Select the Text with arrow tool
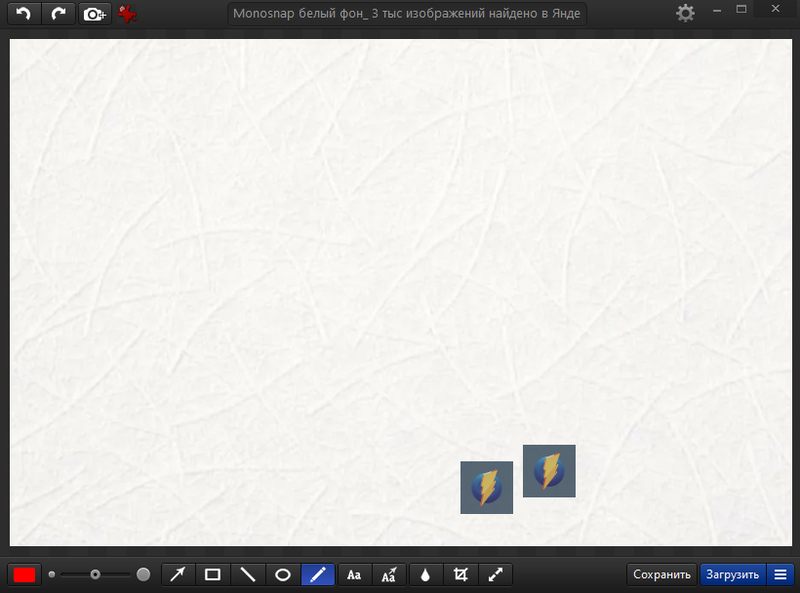 click(x=389, y=575)
